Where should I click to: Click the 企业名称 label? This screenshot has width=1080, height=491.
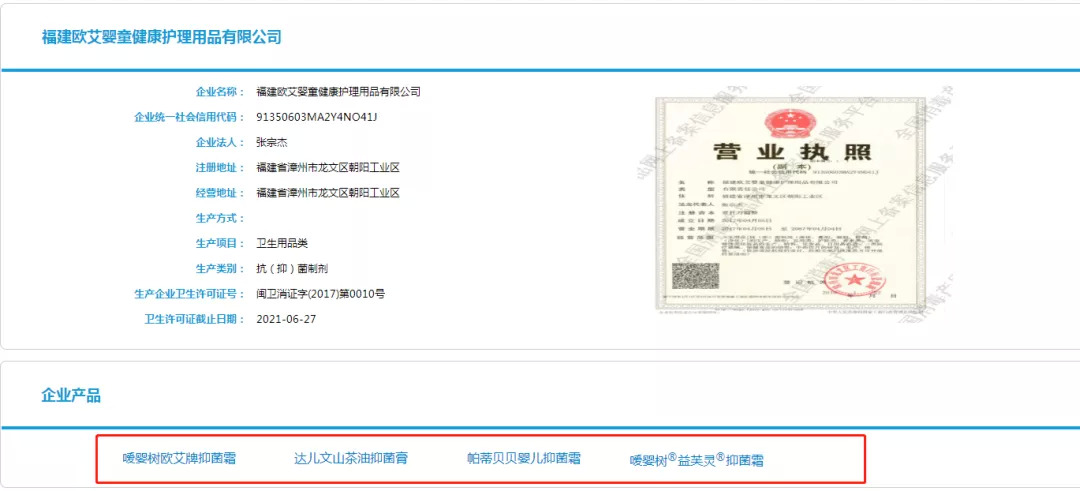pos(220,92)
